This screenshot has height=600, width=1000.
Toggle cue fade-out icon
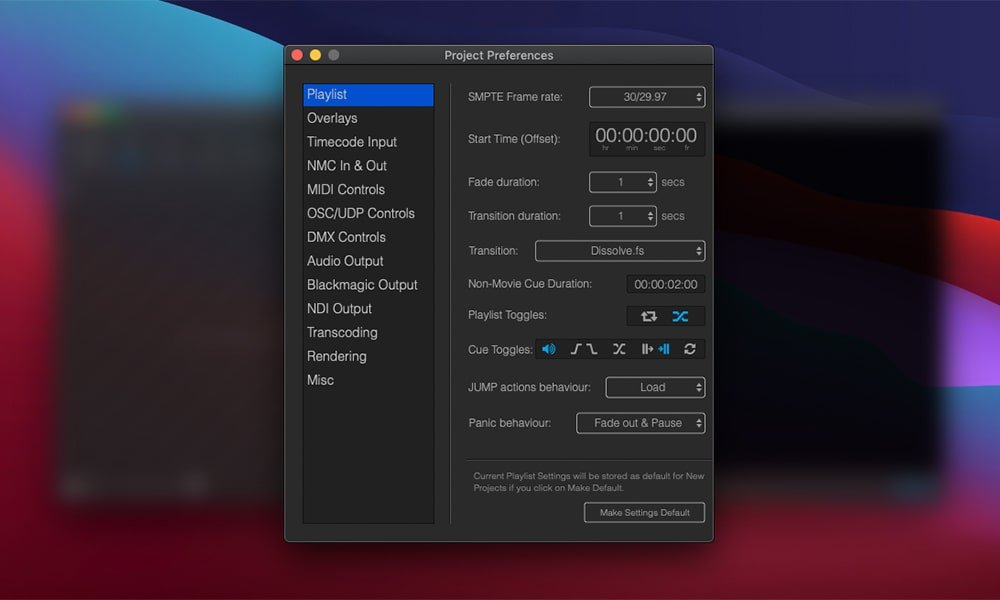coord(592,349)
